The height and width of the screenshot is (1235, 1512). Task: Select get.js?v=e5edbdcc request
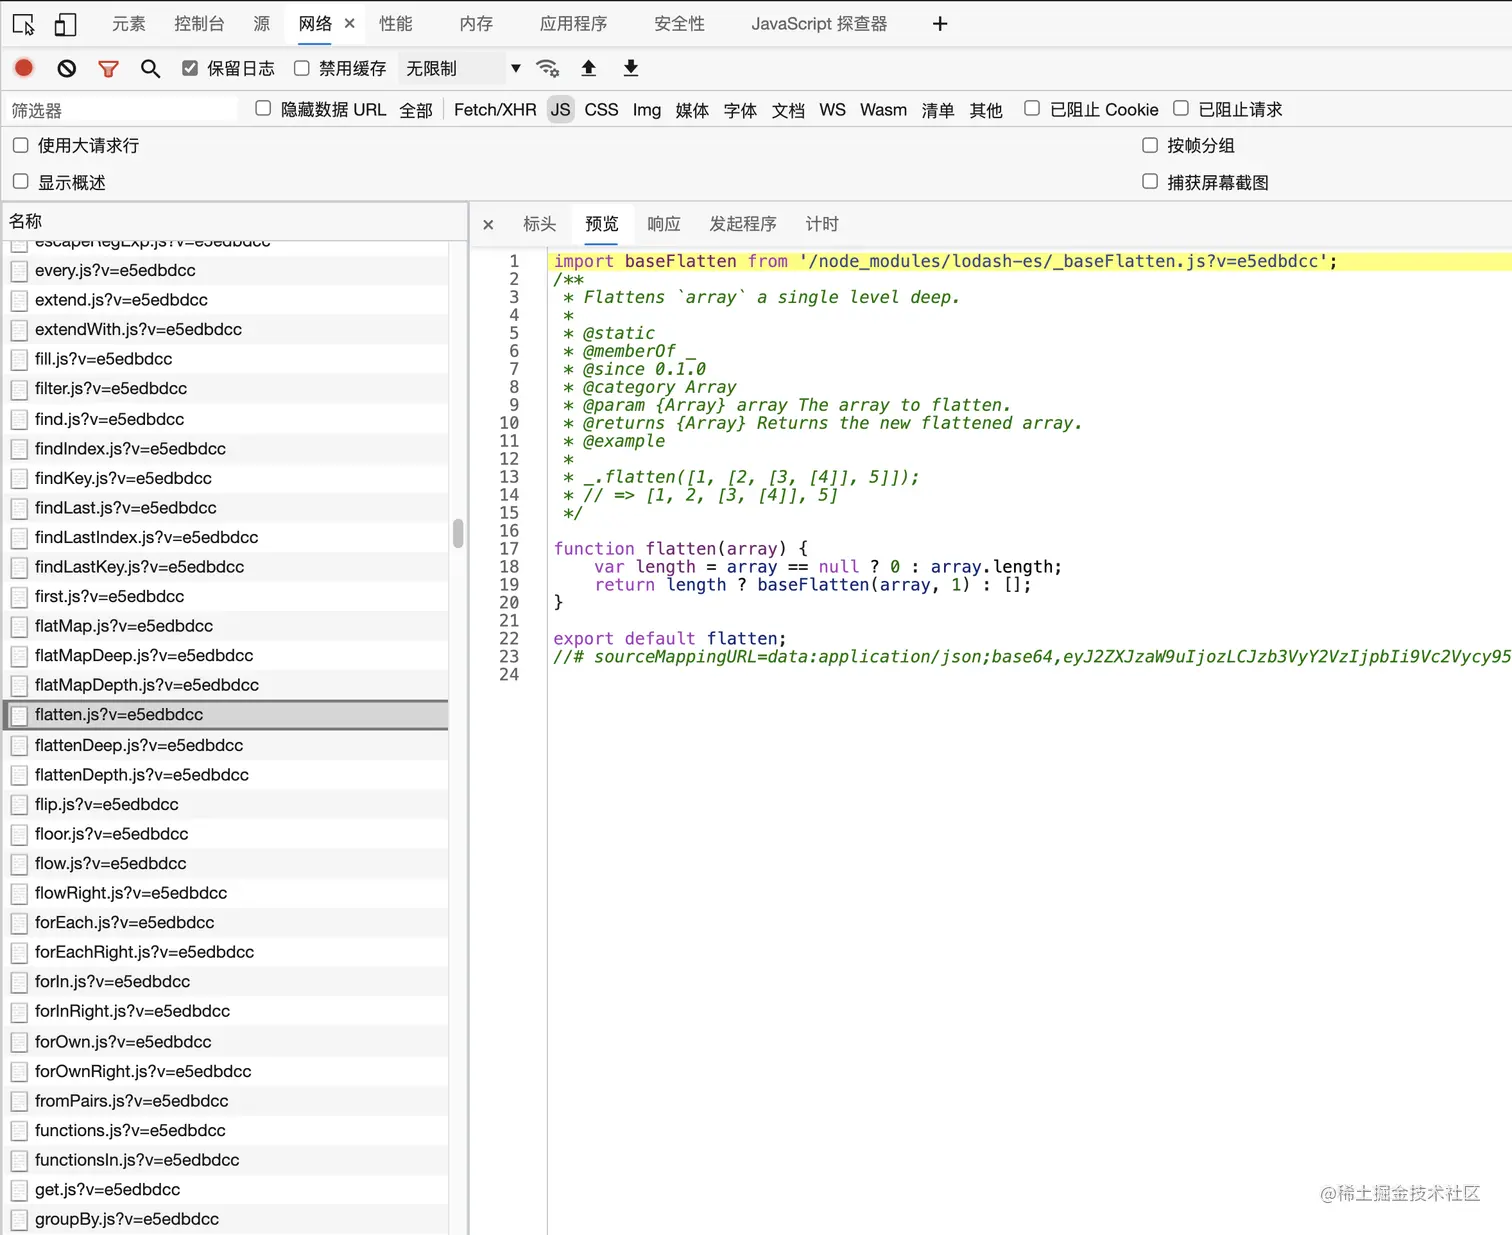click(x=226, y=1190)
